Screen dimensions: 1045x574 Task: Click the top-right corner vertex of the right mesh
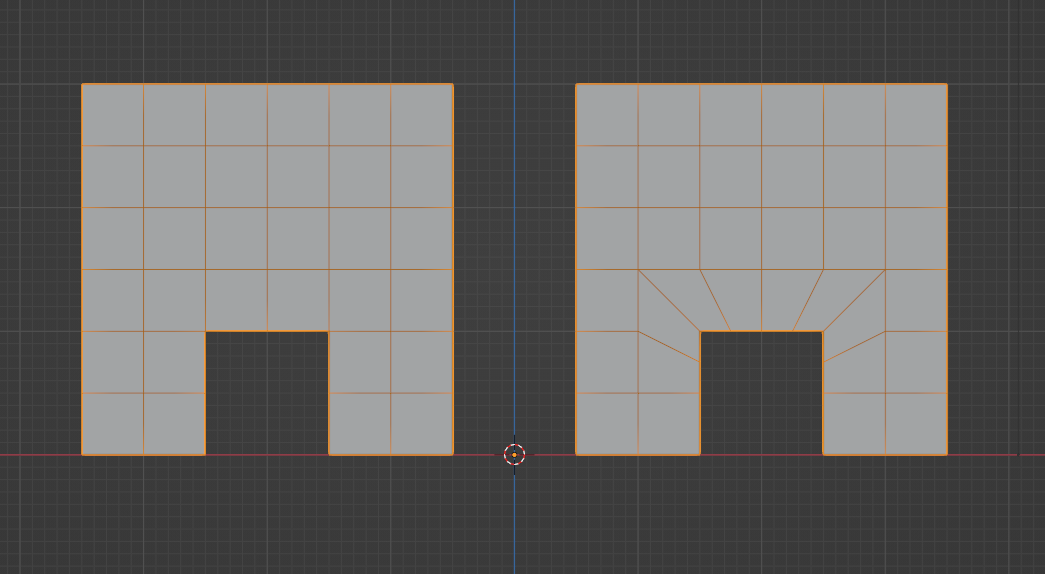coord(947,84)
